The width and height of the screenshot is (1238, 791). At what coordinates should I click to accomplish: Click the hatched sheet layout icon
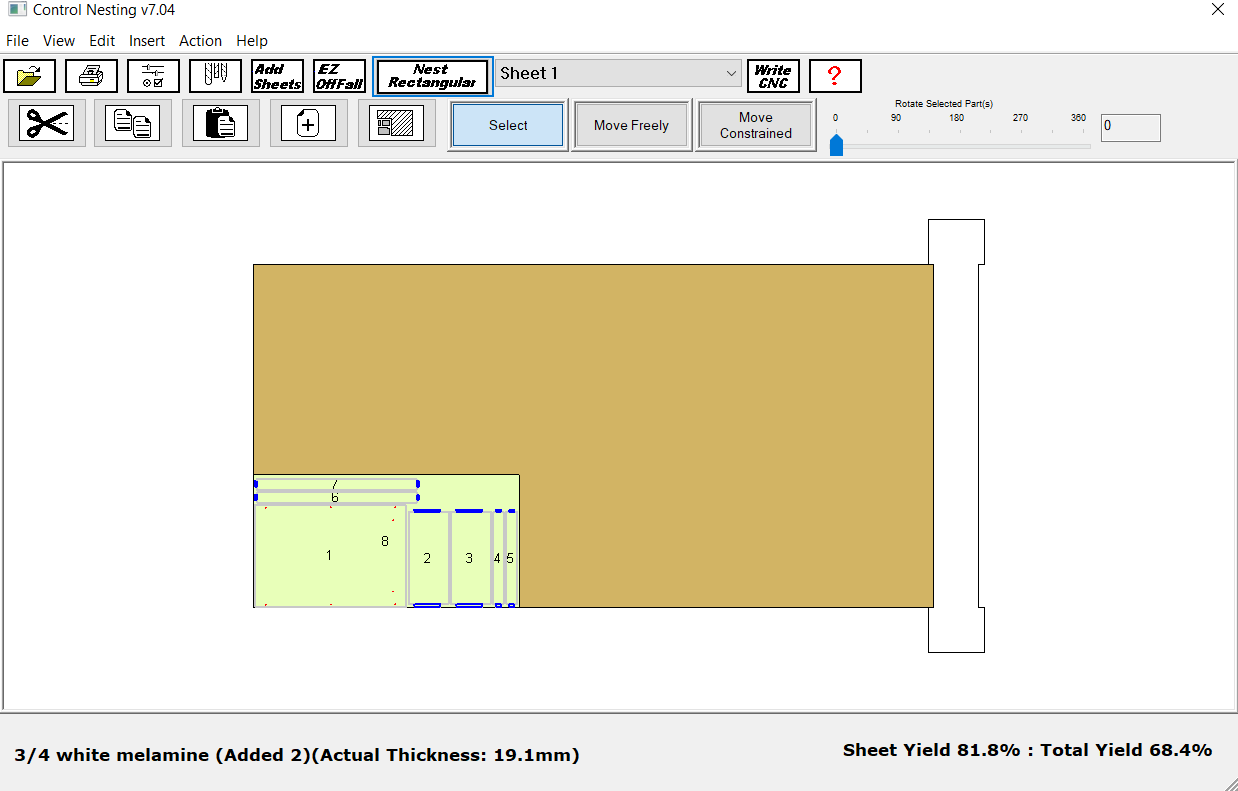396,123
